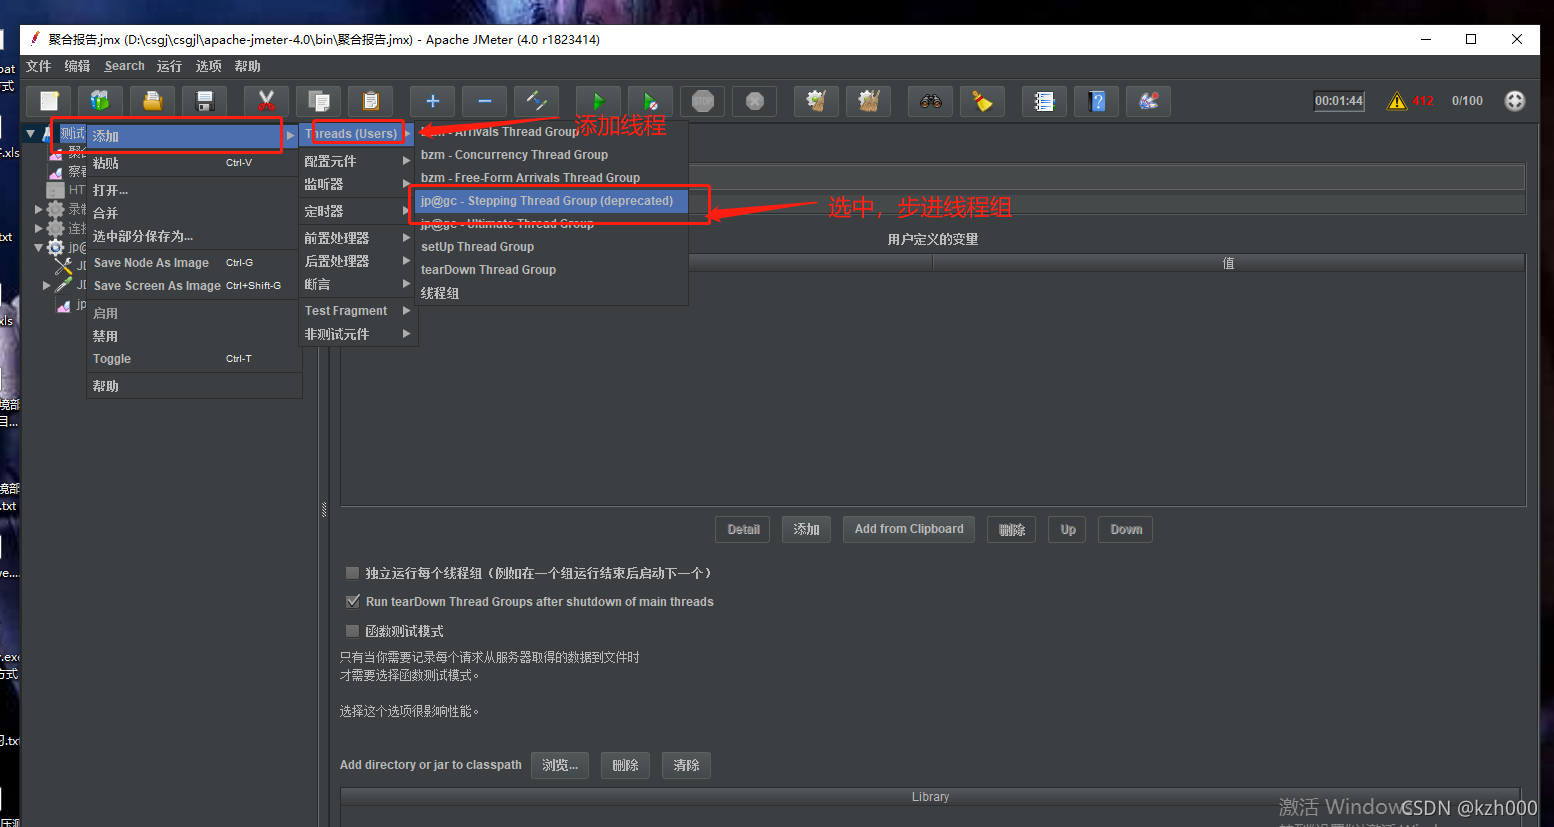1554x827 pixels.
Task: Click the Library column header
Action: coord(930,797)
